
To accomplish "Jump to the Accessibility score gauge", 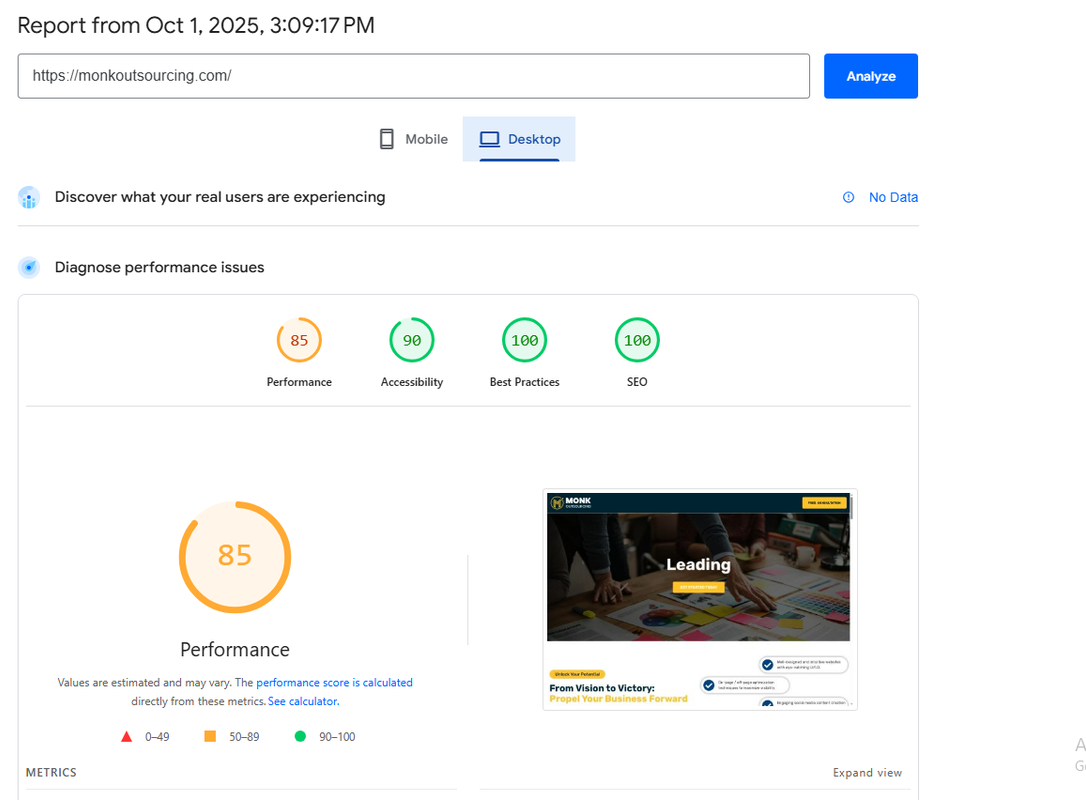I will pos(412,340).
